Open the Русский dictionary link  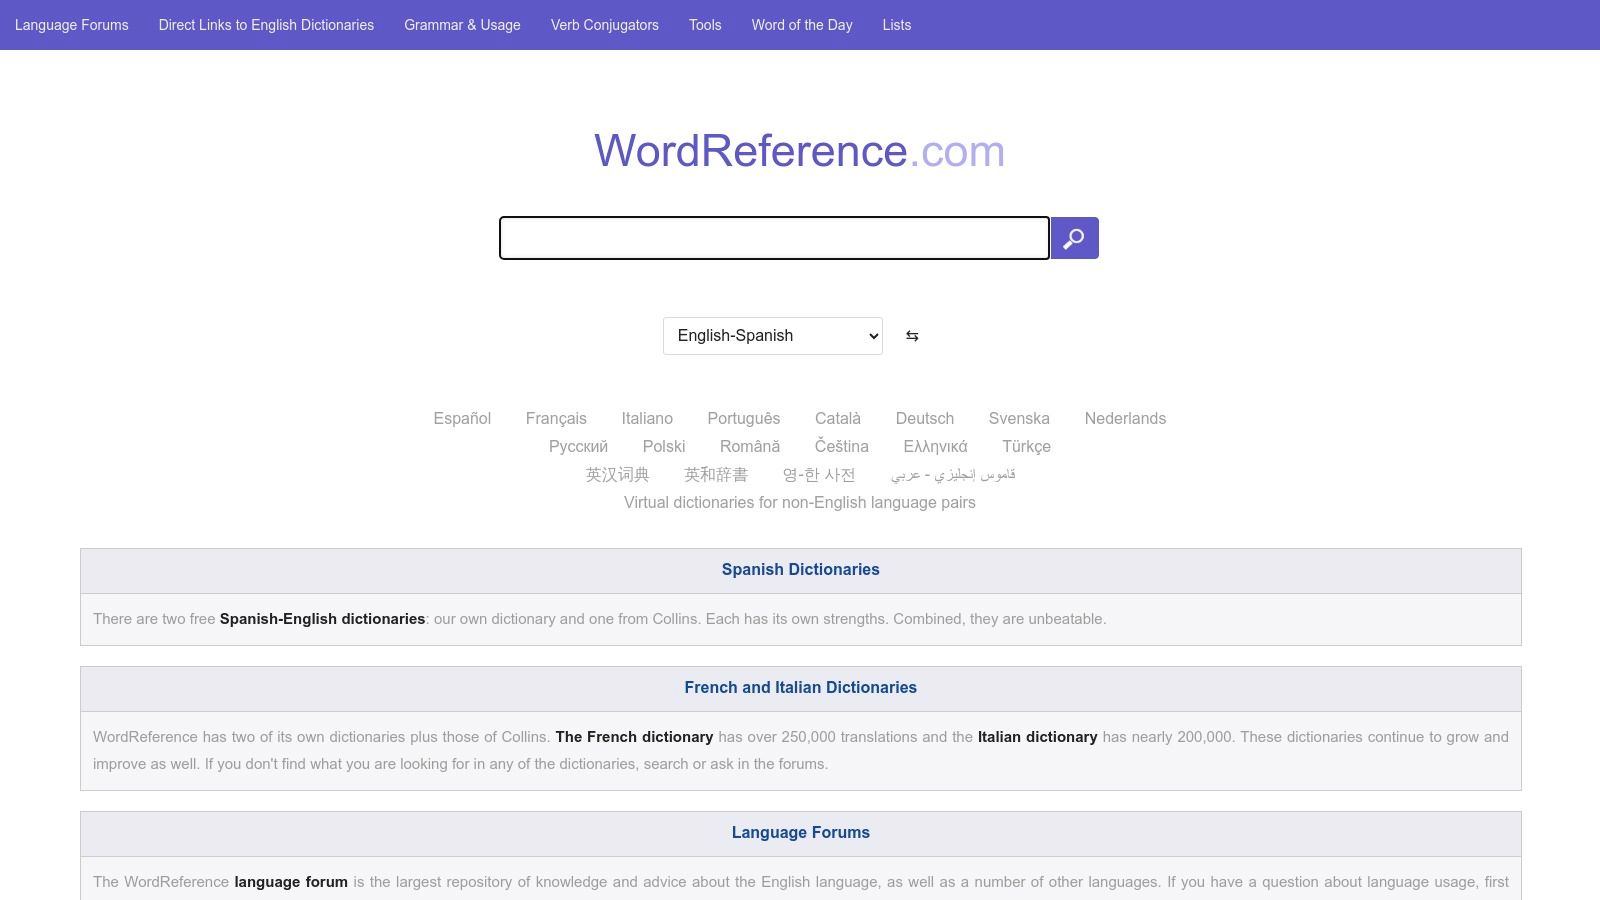point(578,446)
